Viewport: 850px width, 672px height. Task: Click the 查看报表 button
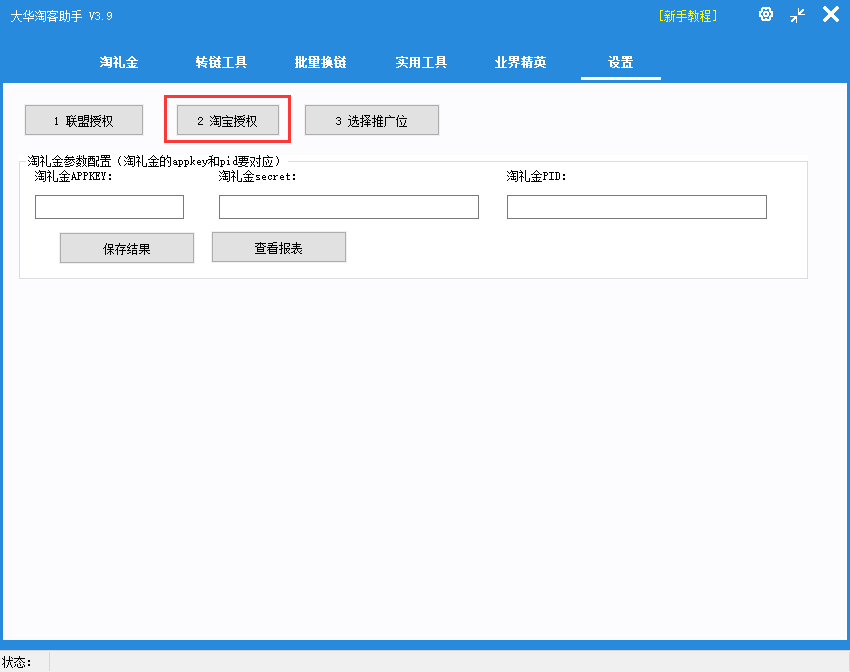[279, 248]
